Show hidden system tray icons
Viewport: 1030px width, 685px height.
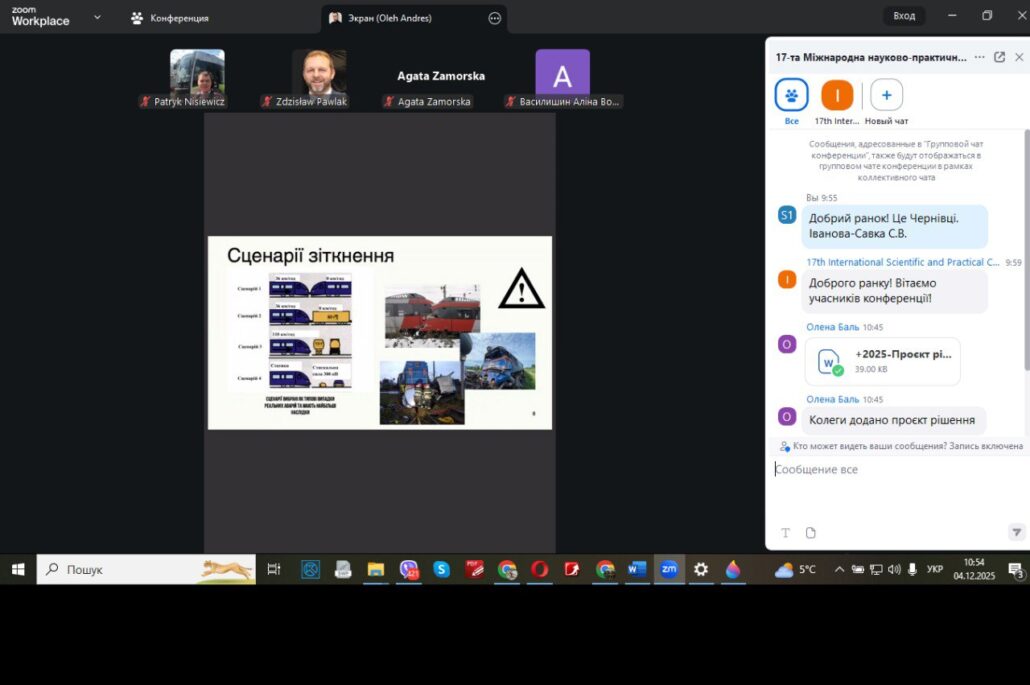pos(838,569)
